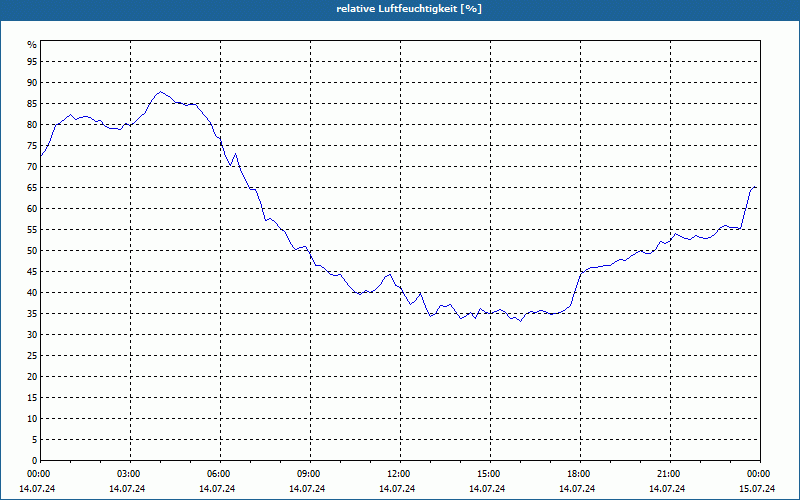Select the '09:00' time axis label
Screen dimensions: 800x500
click(307, 474)
